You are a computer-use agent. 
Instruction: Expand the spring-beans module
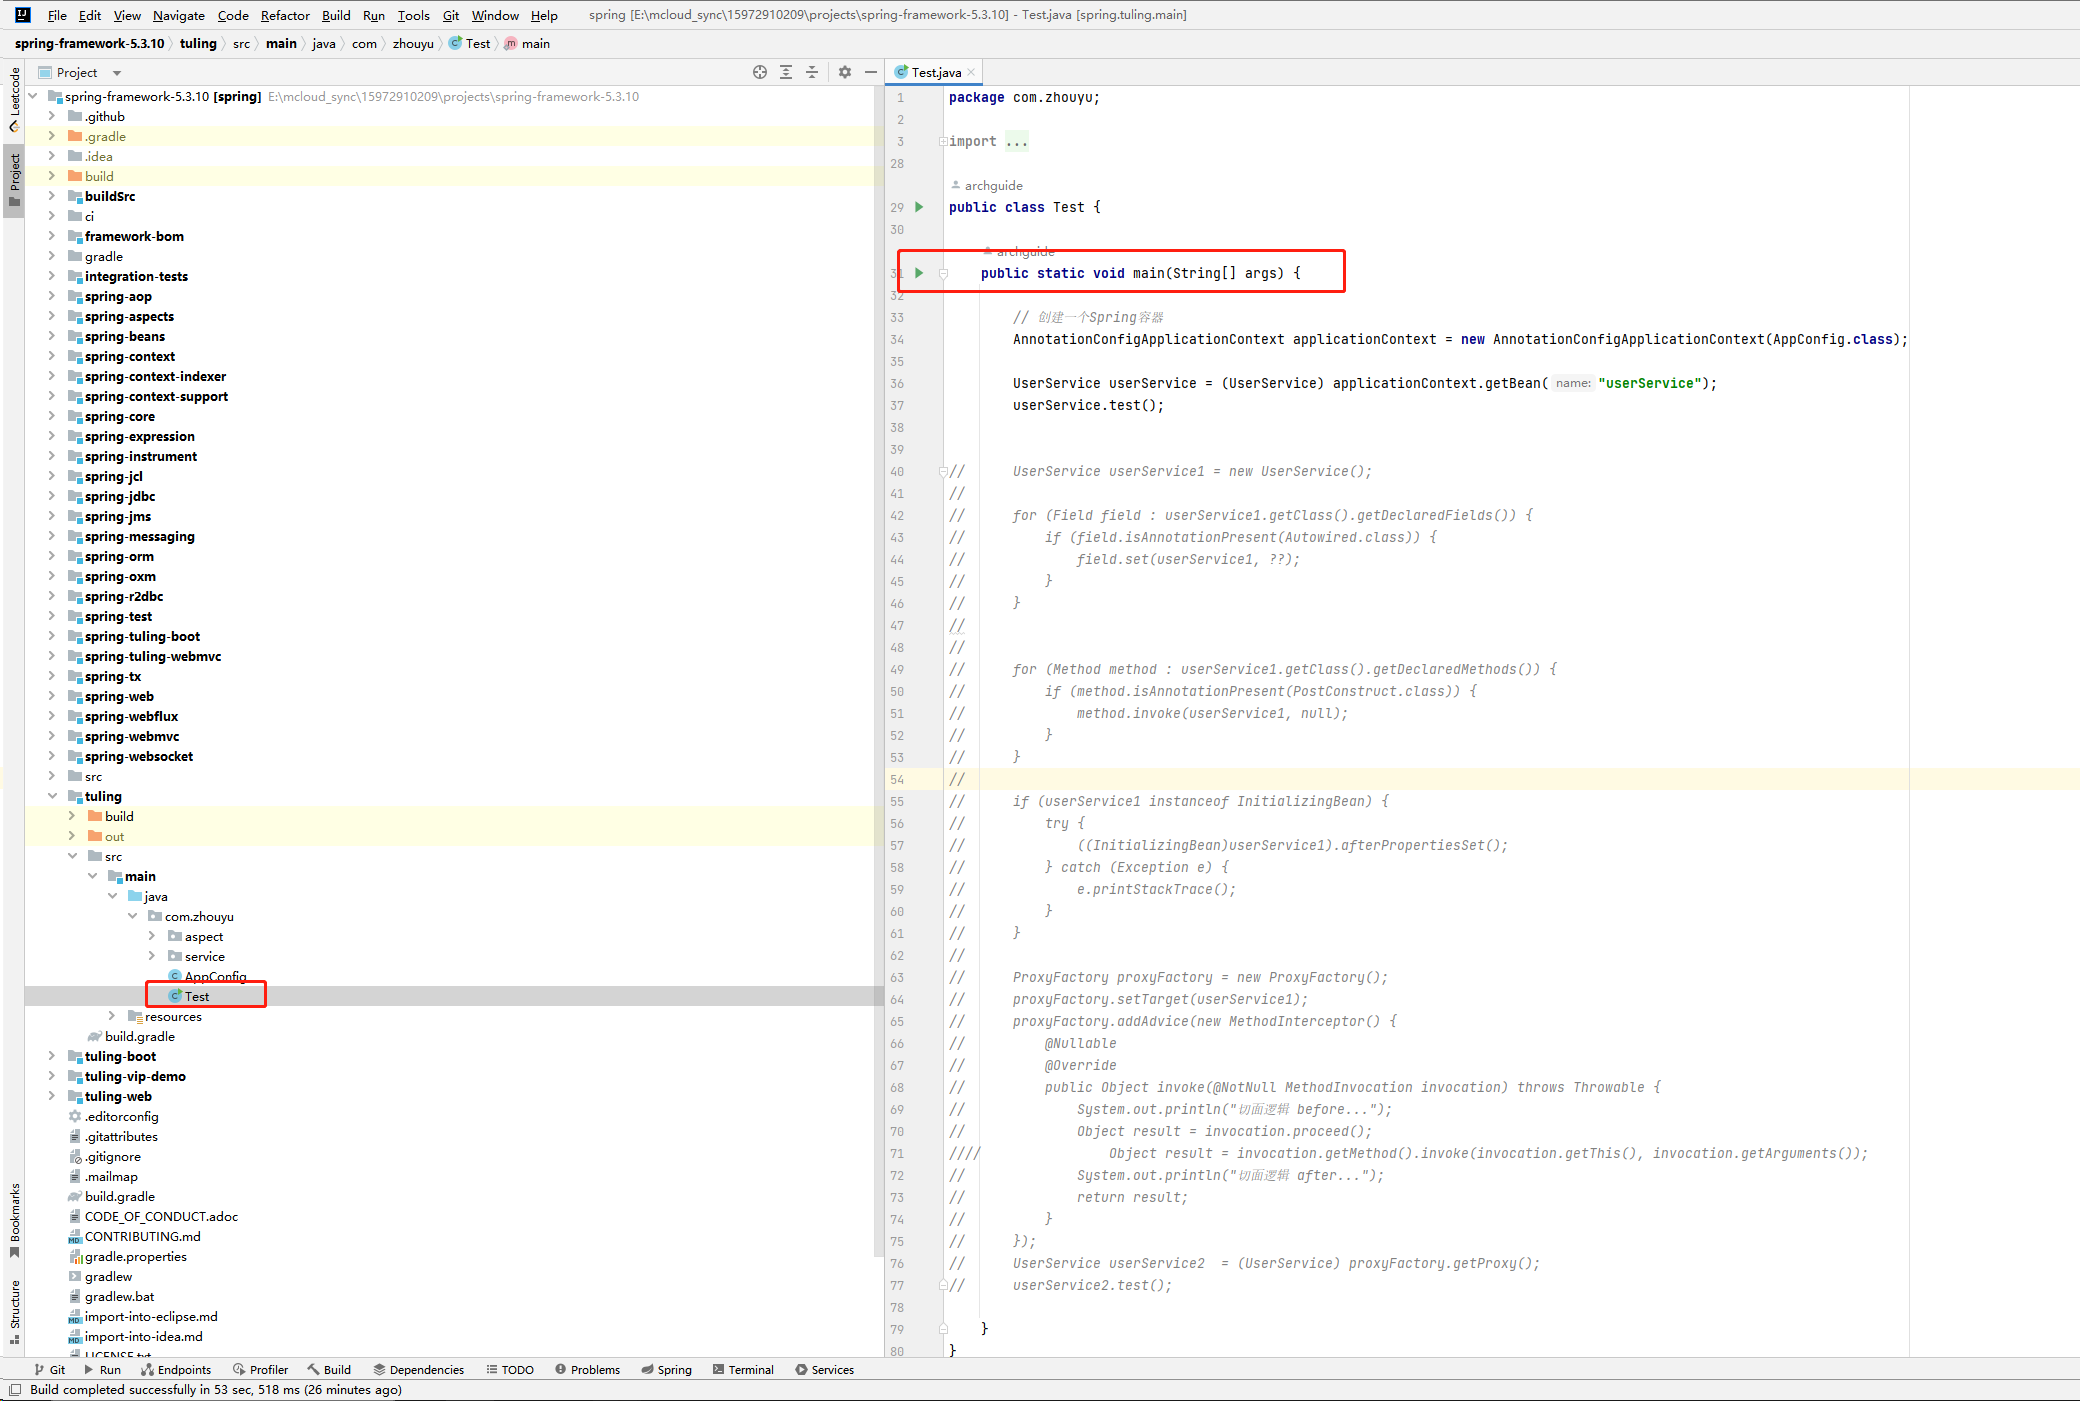[x=51, y=336]
